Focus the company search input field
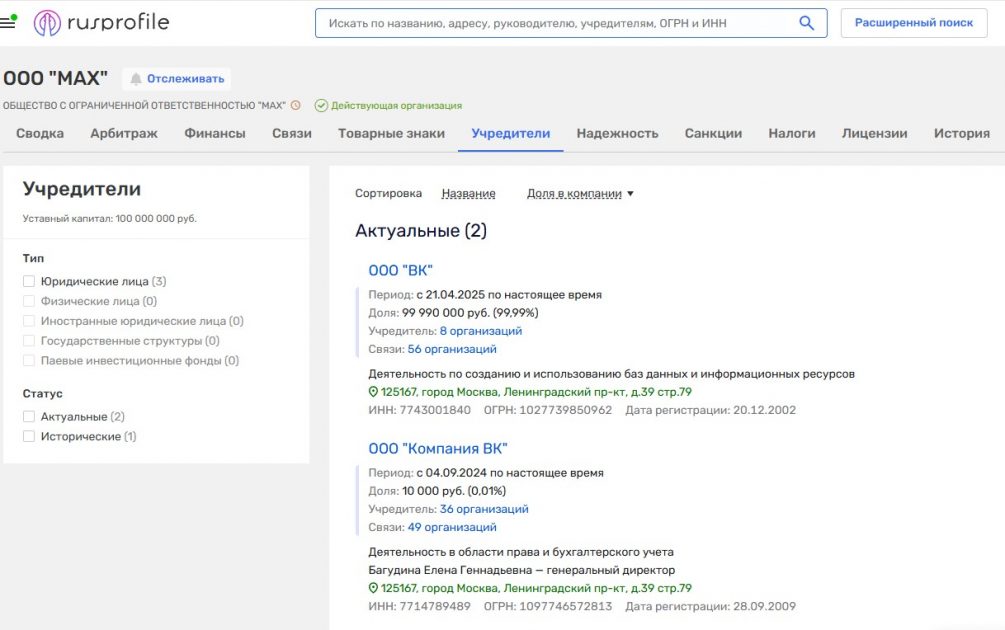This screenshot has width=1005, height=630. 555,23
